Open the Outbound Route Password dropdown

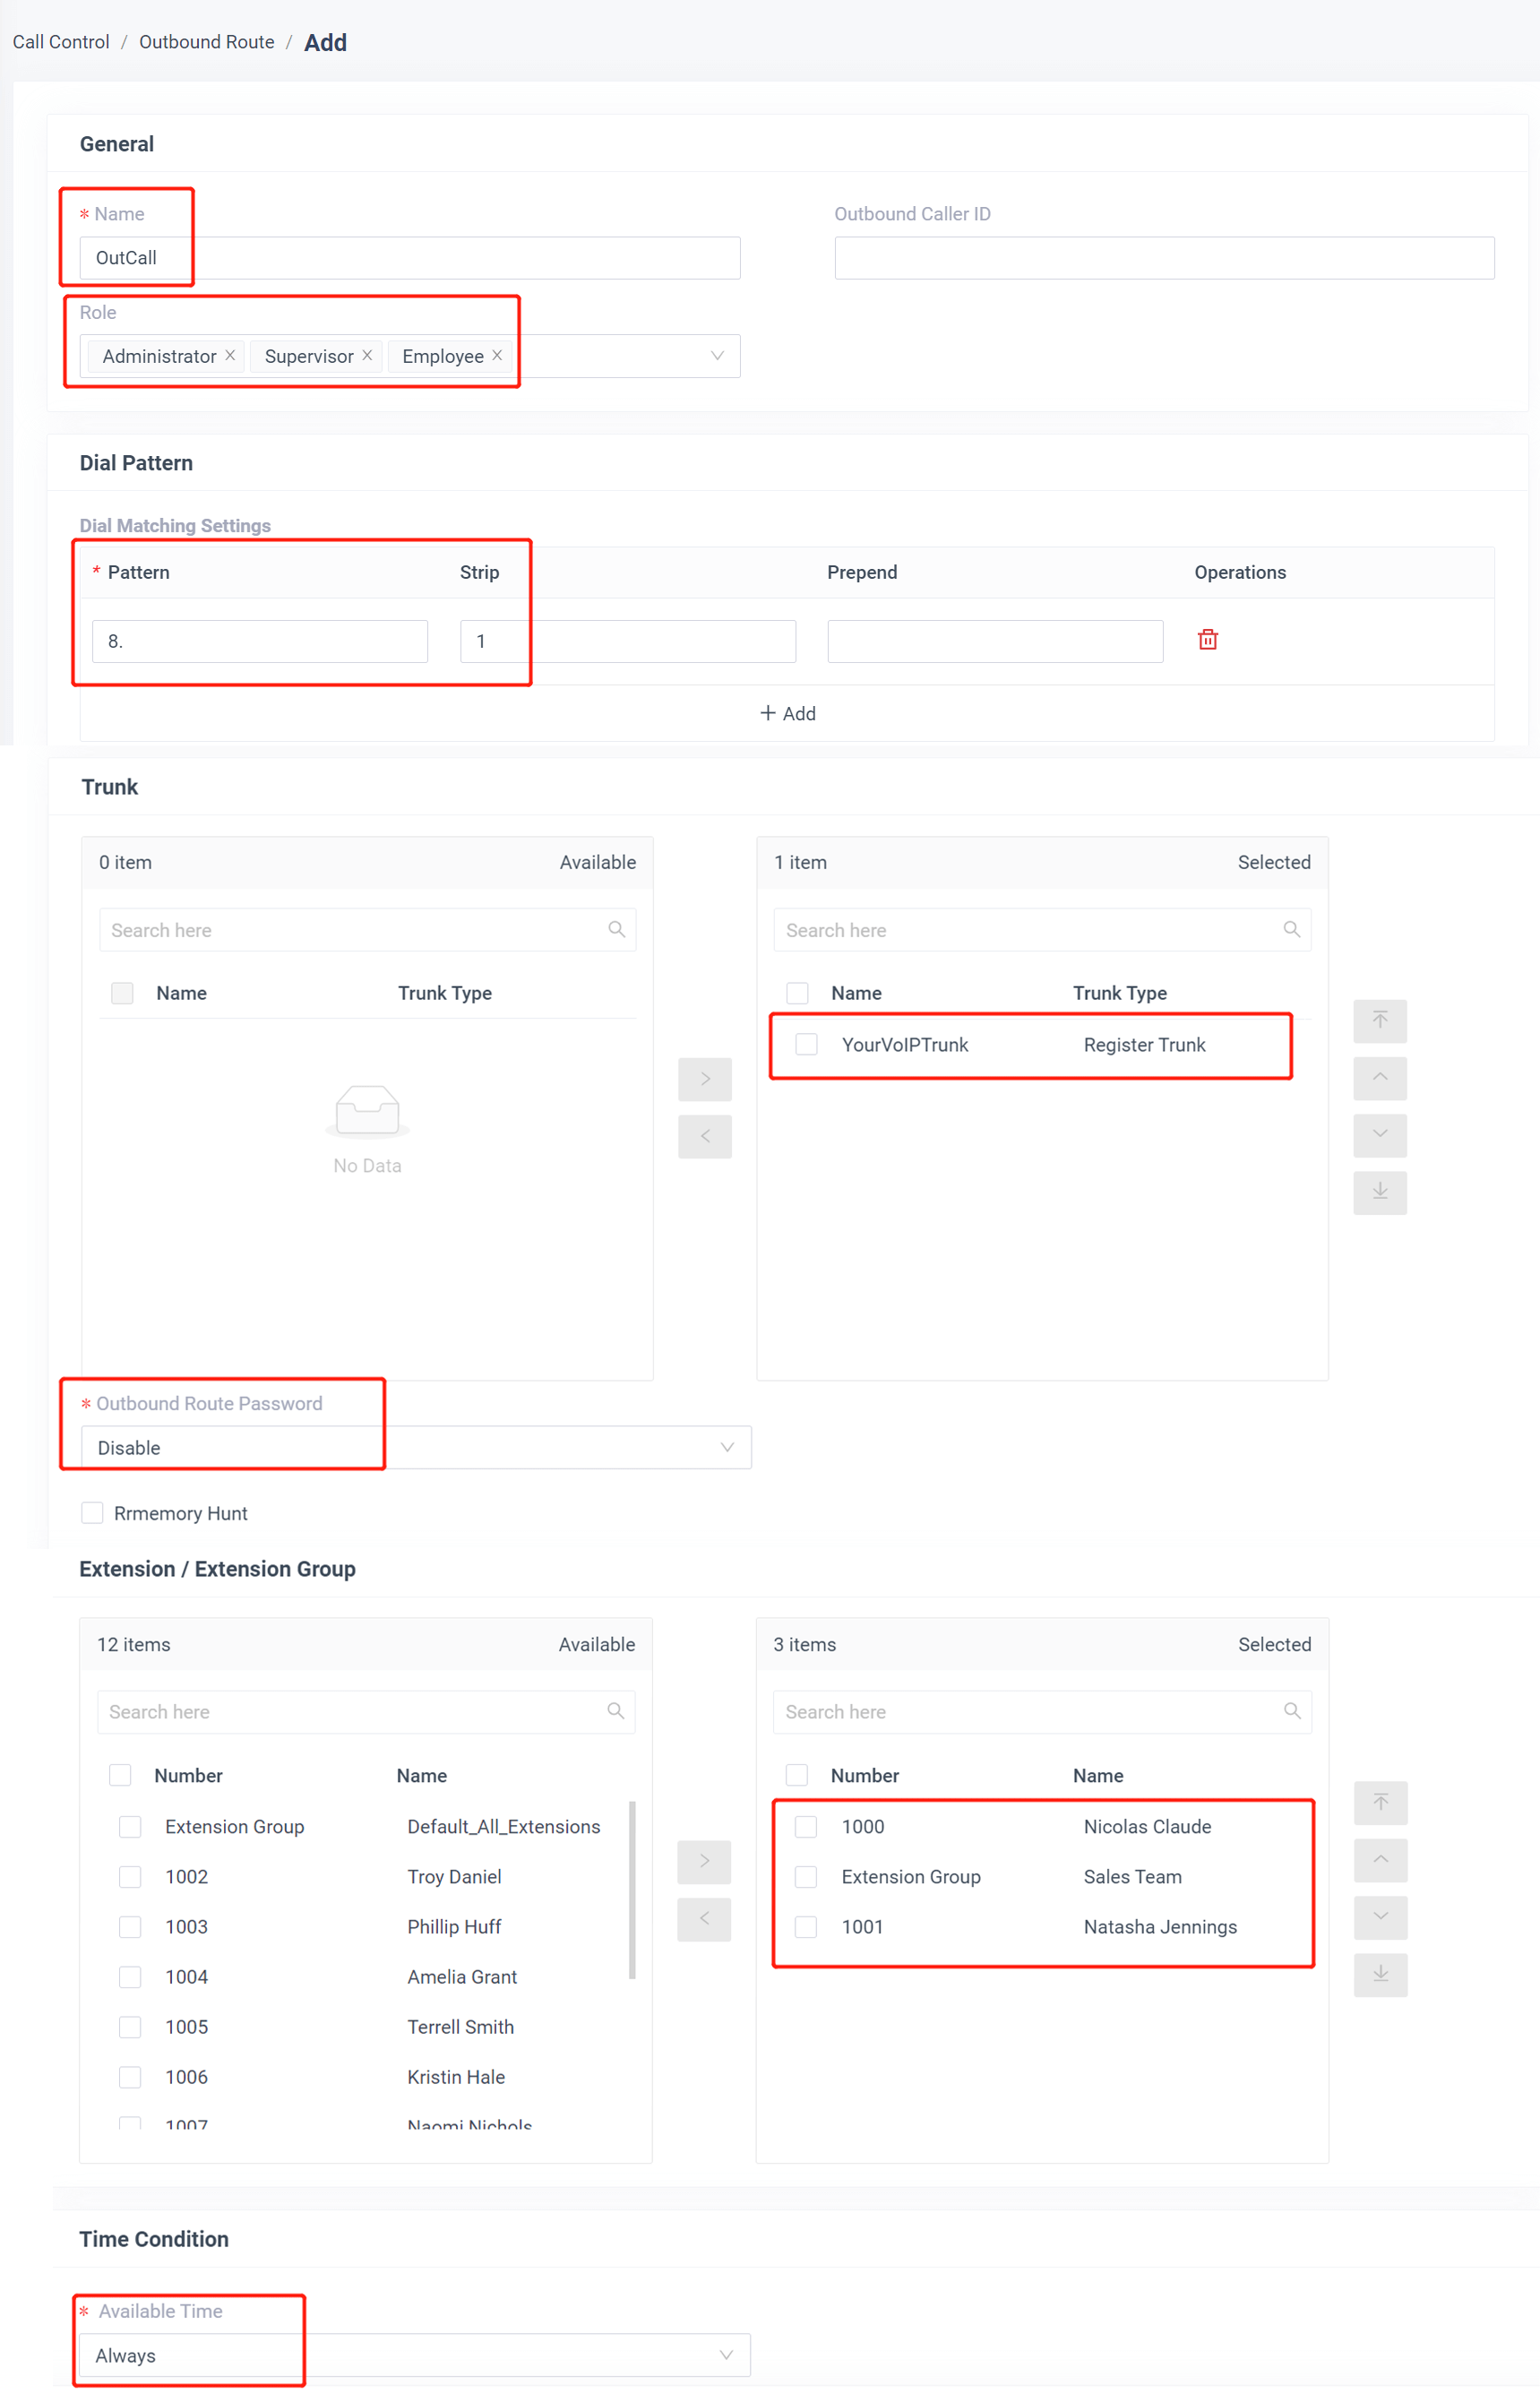click(415, 1447)
